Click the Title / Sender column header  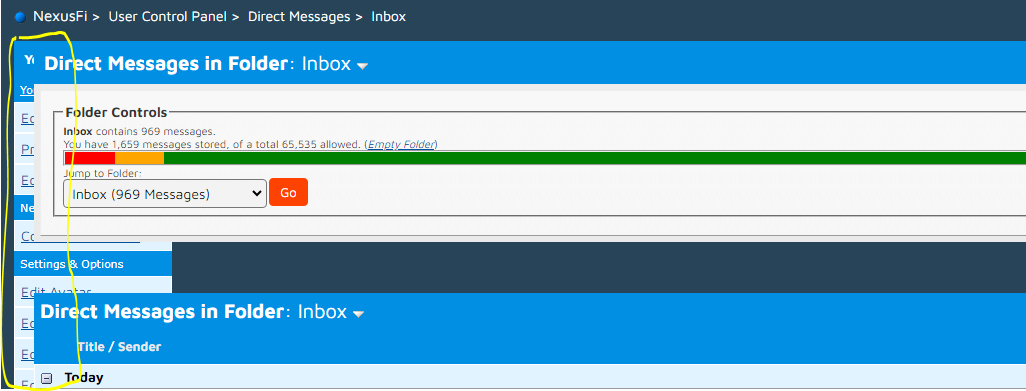click(119, 347)
